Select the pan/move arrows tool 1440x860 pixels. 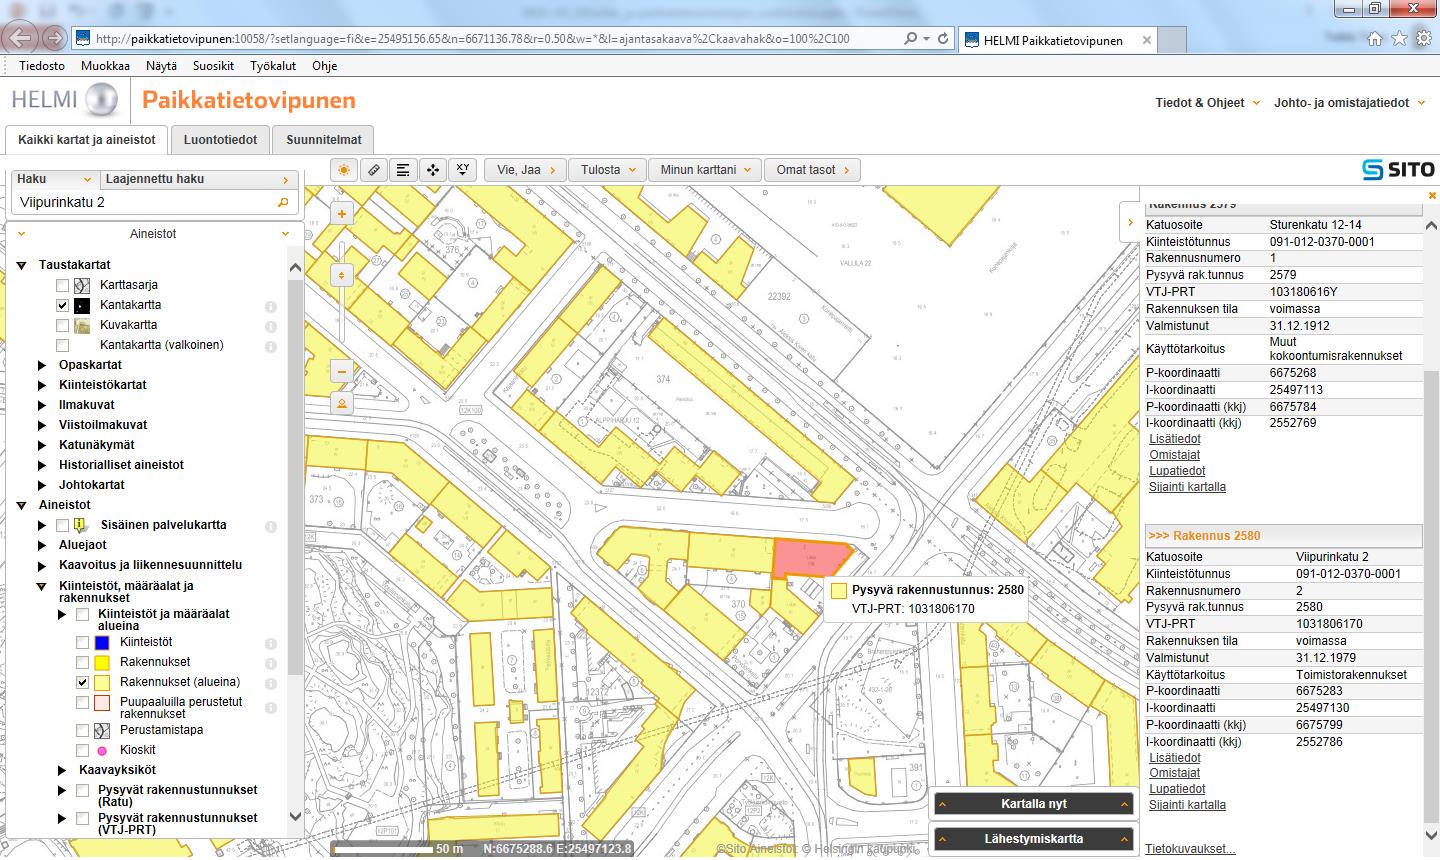click(433, 170)
